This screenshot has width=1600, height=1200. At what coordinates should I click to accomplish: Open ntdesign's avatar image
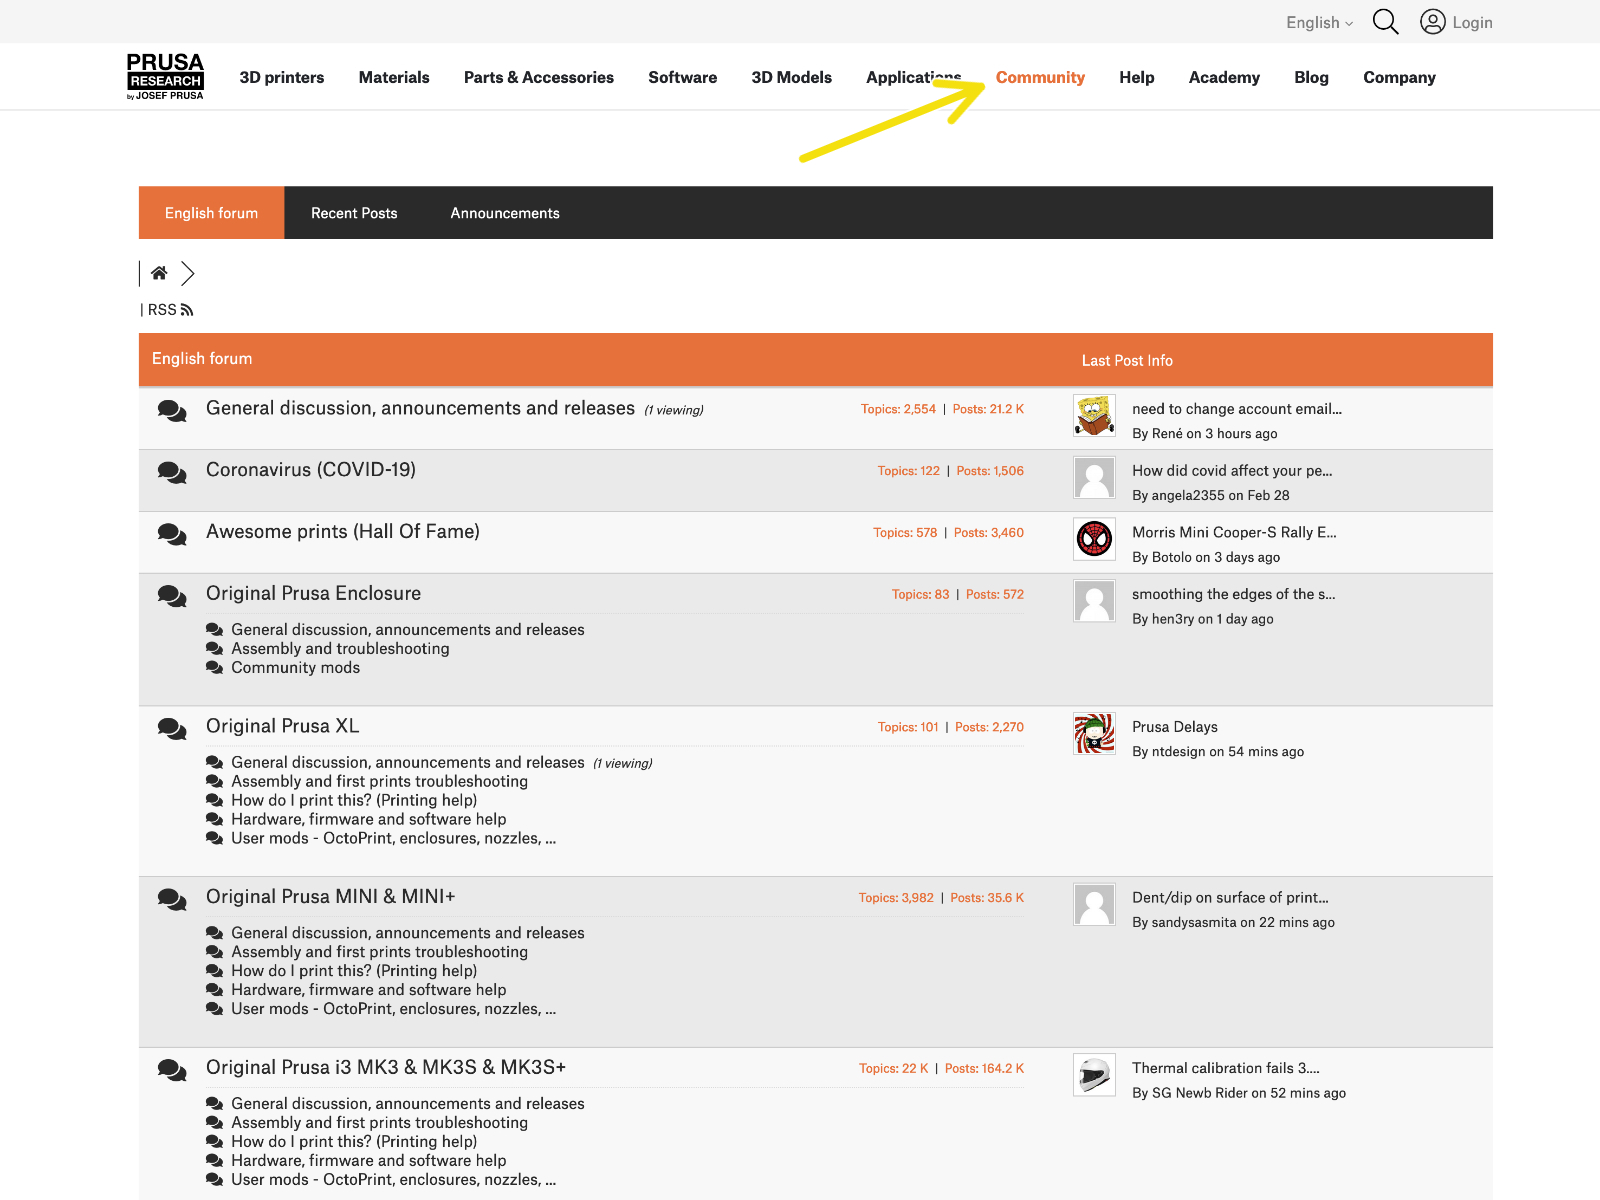[x=1094, y=734]
